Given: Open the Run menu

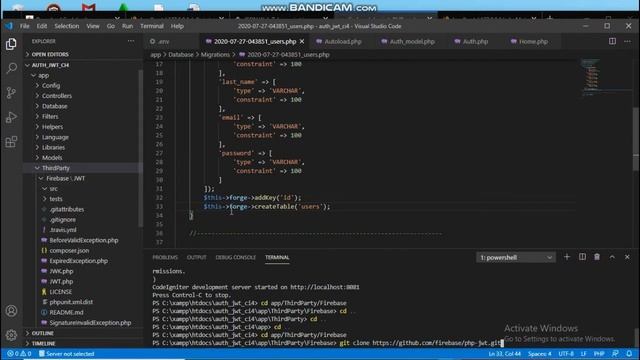Looking at the screenshot, I should pos(127,26).
